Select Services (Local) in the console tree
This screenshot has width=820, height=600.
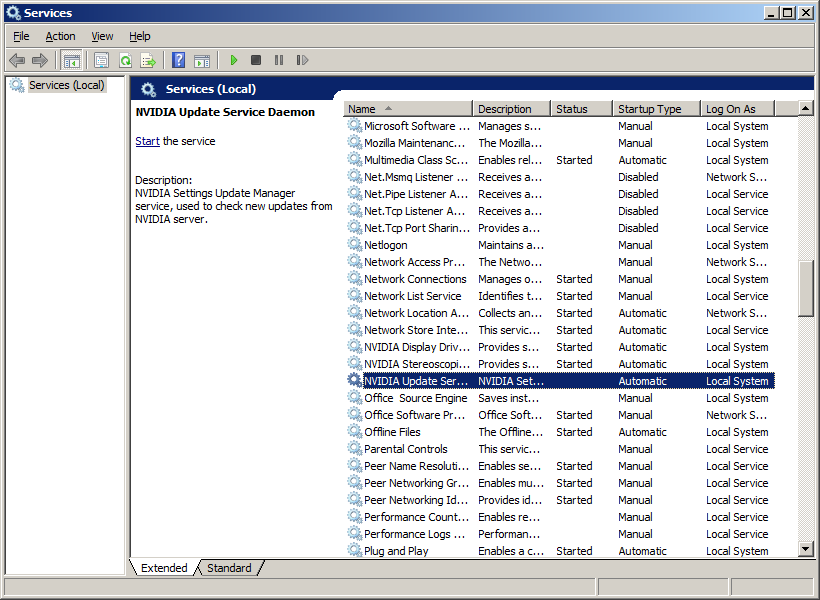pyautogui.click(x=66, y=85)
